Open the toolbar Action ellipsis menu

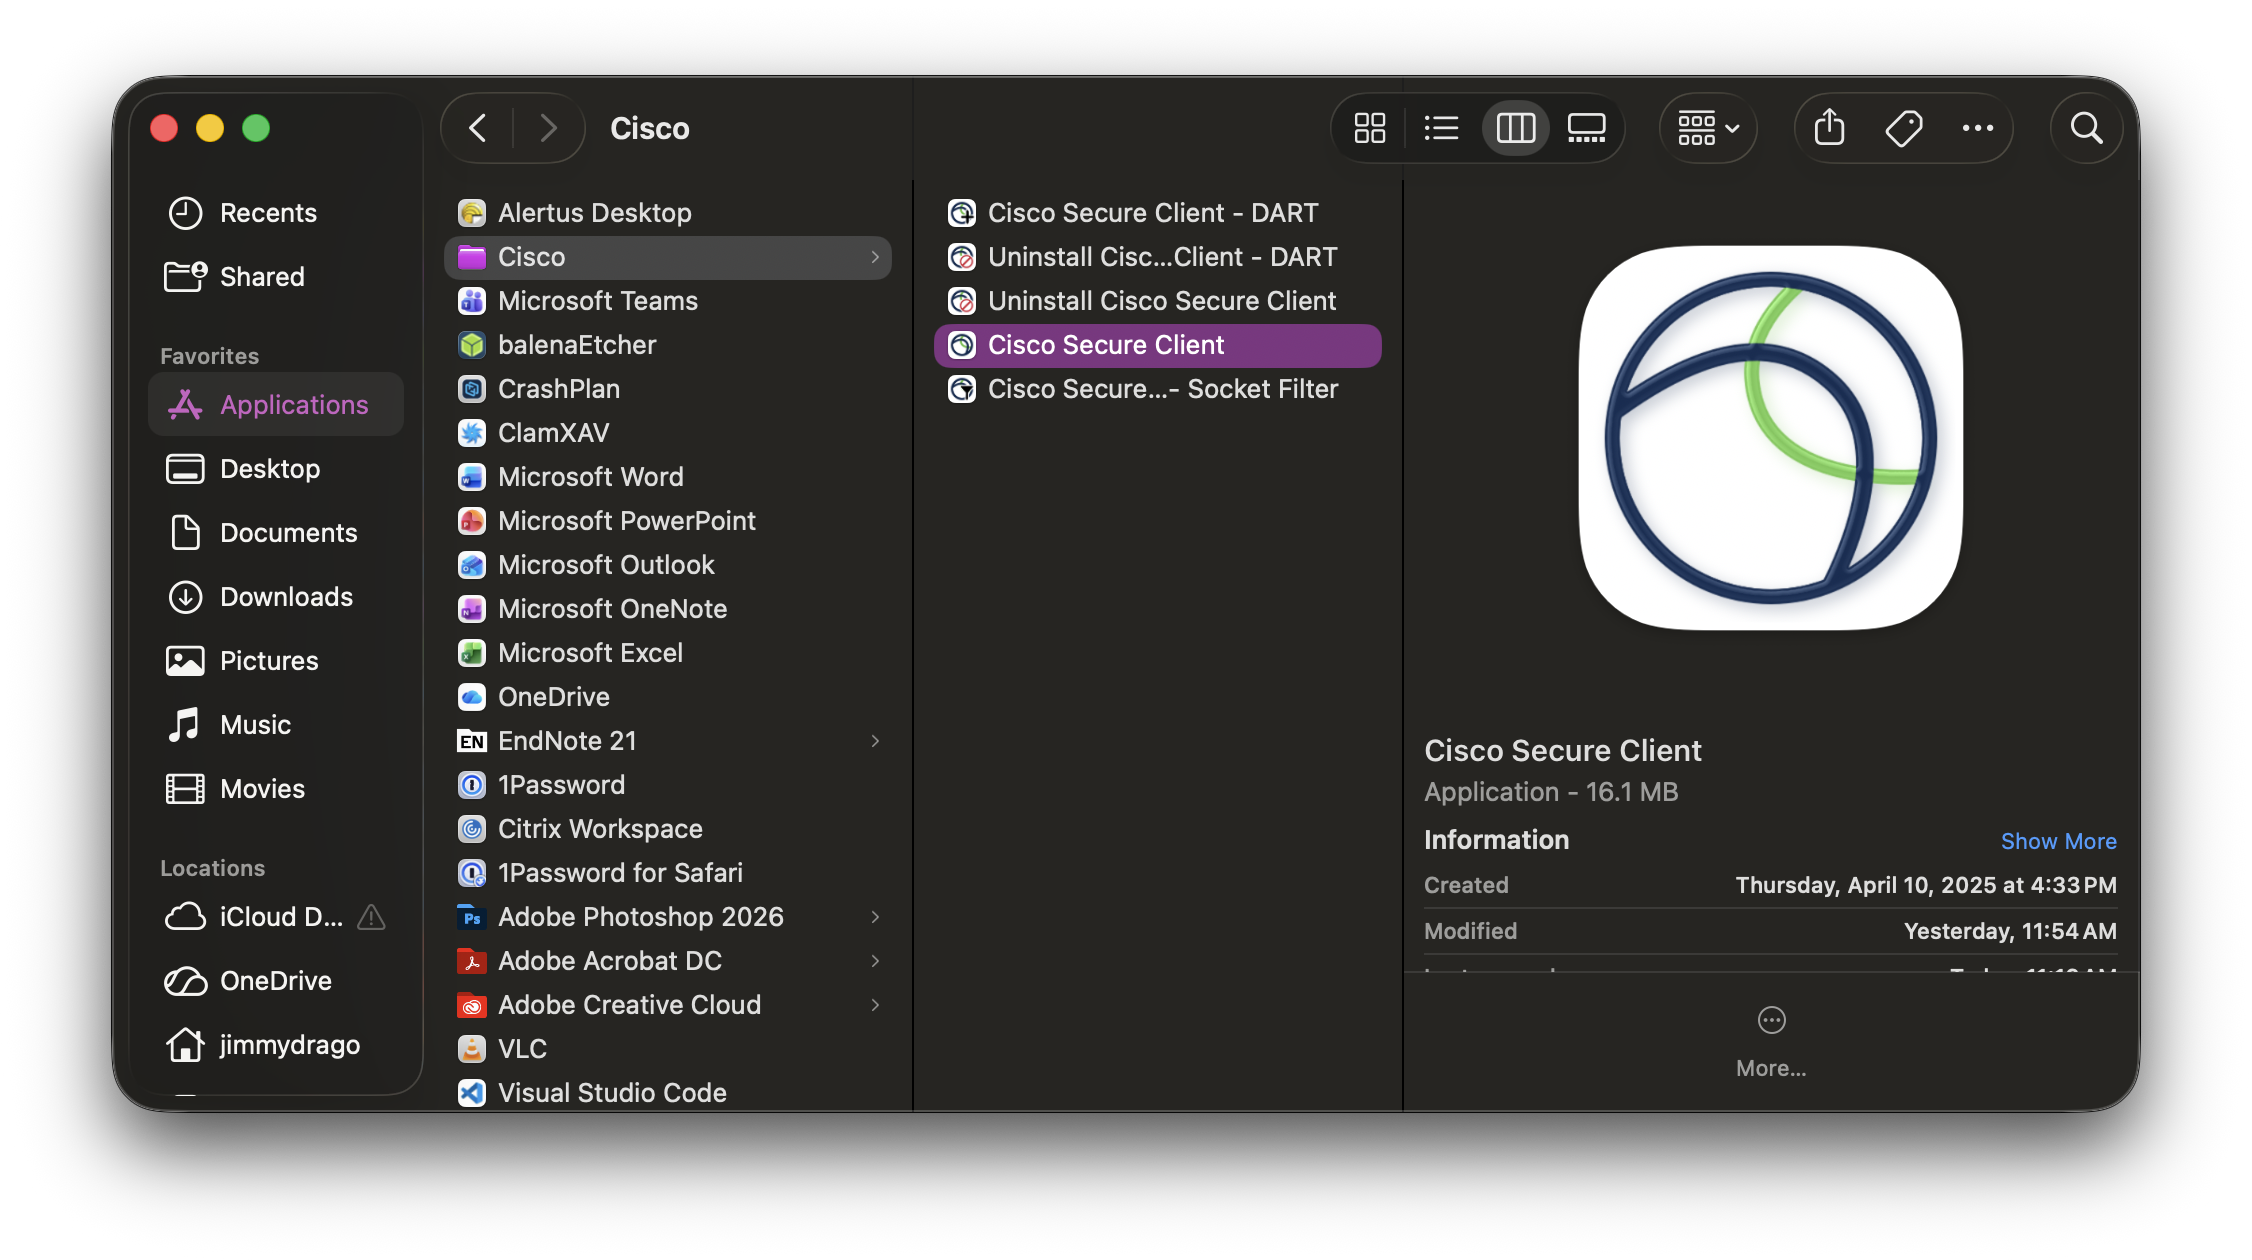[1977, 128]
